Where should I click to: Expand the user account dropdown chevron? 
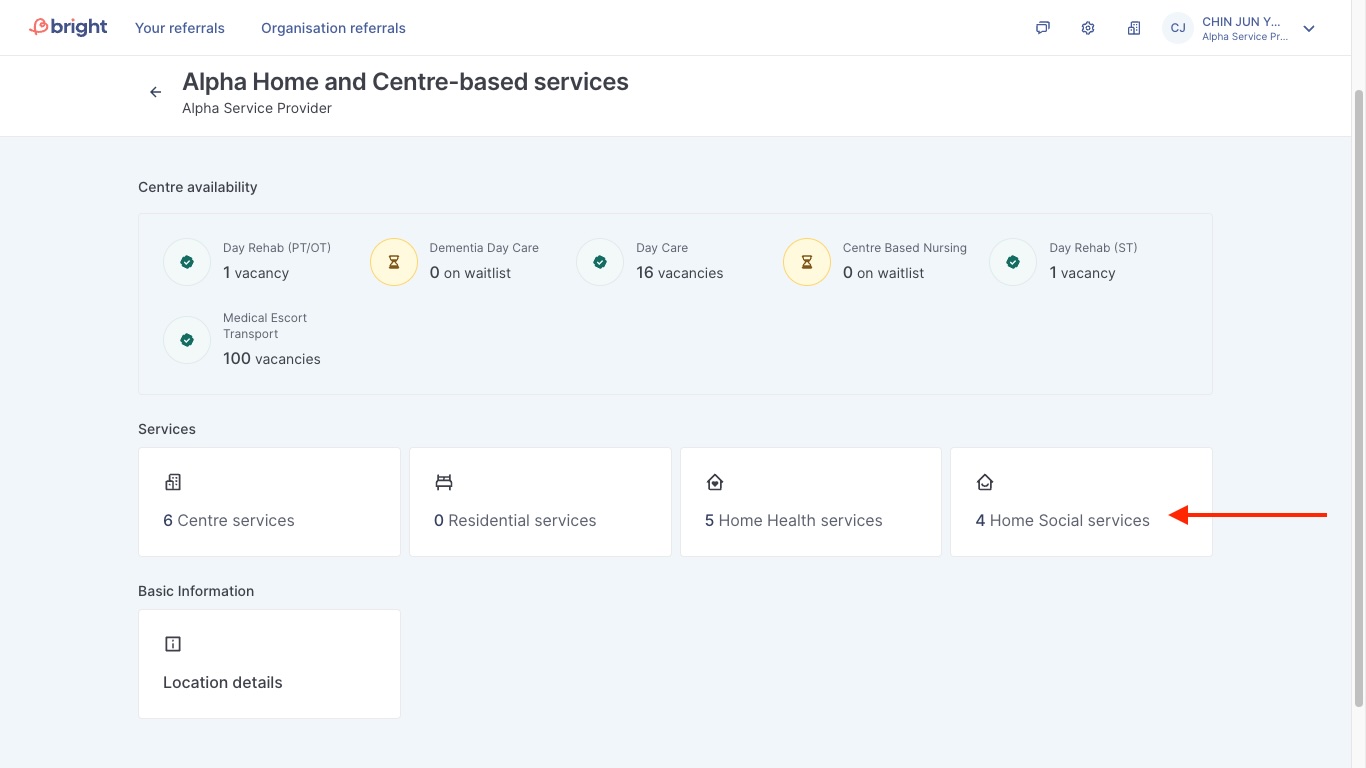[1309, 29]
